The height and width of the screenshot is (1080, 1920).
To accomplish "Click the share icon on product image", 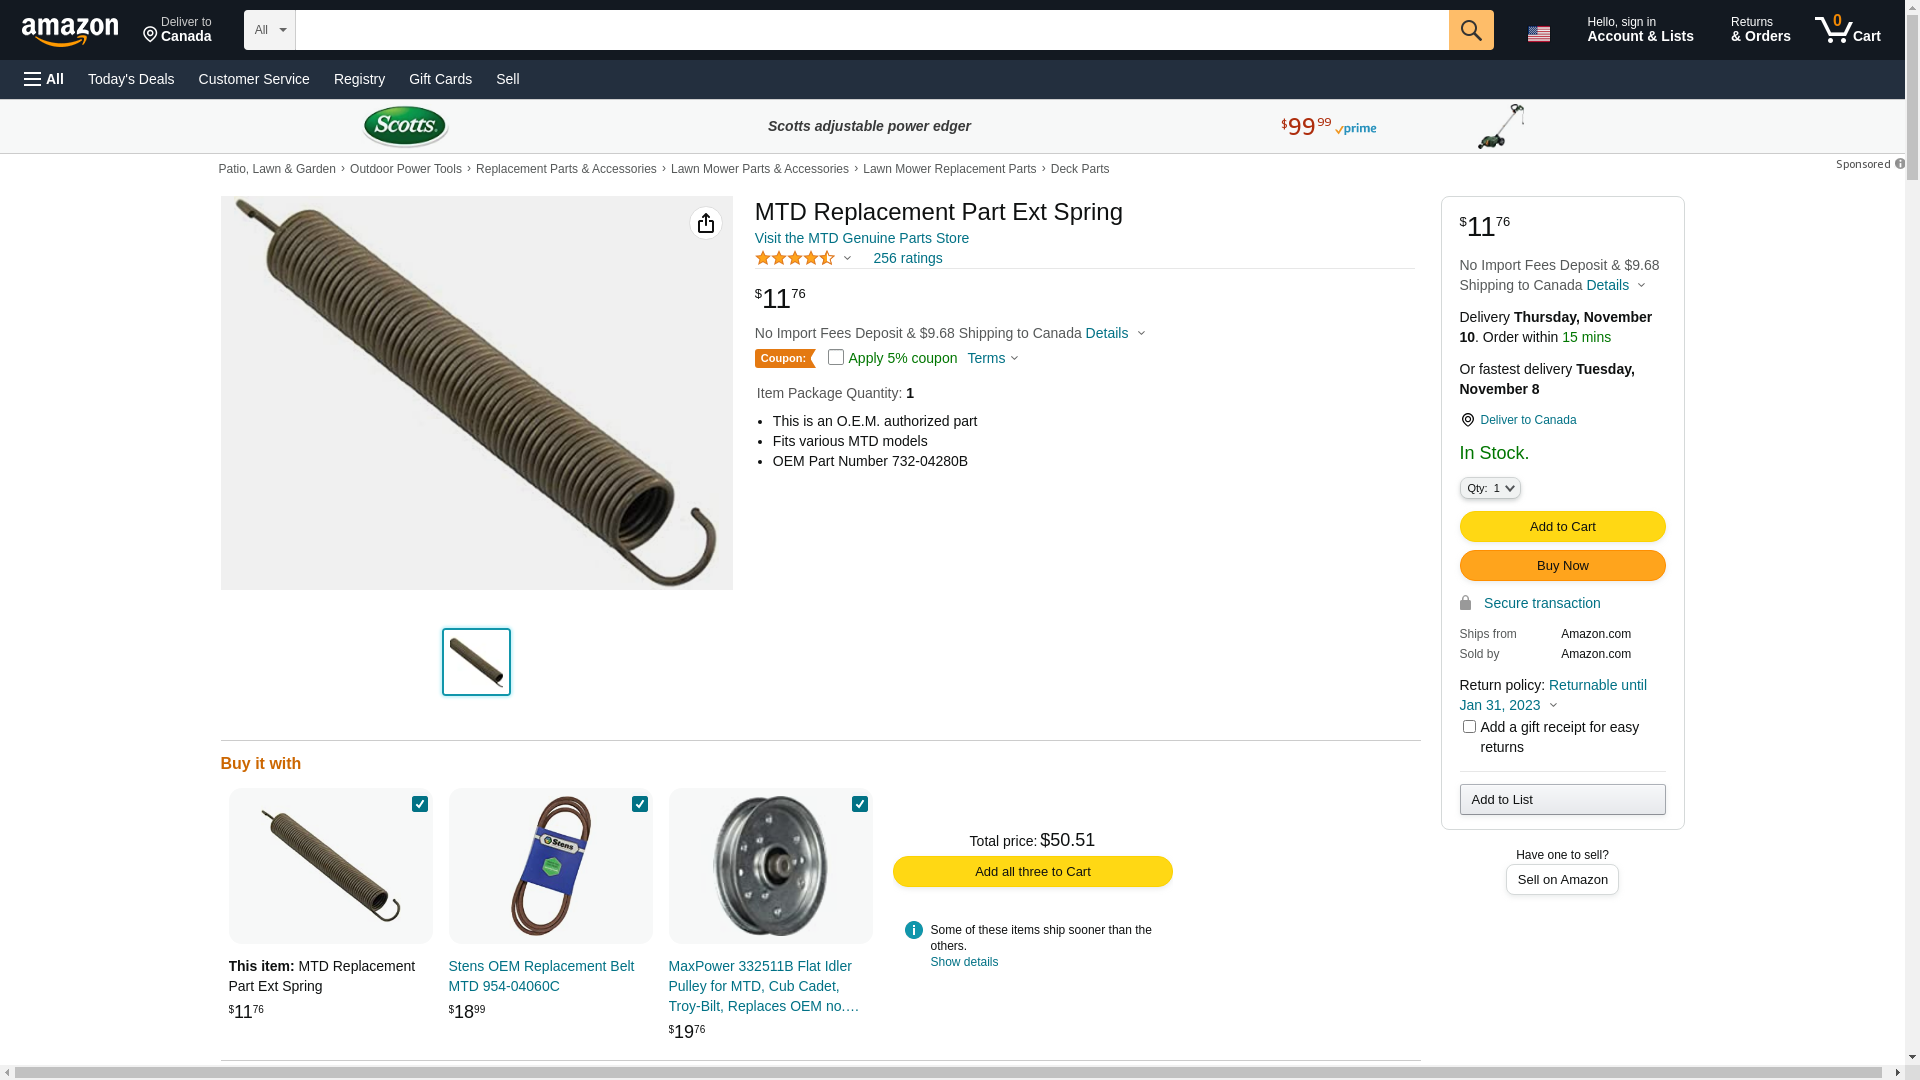I will pos(705,223).
